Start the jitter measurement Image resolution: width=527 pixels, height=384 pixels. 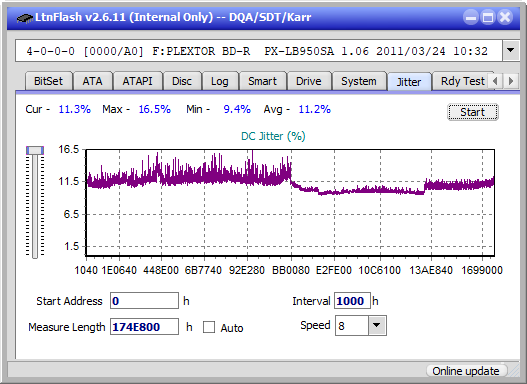[x=473, y=112]
